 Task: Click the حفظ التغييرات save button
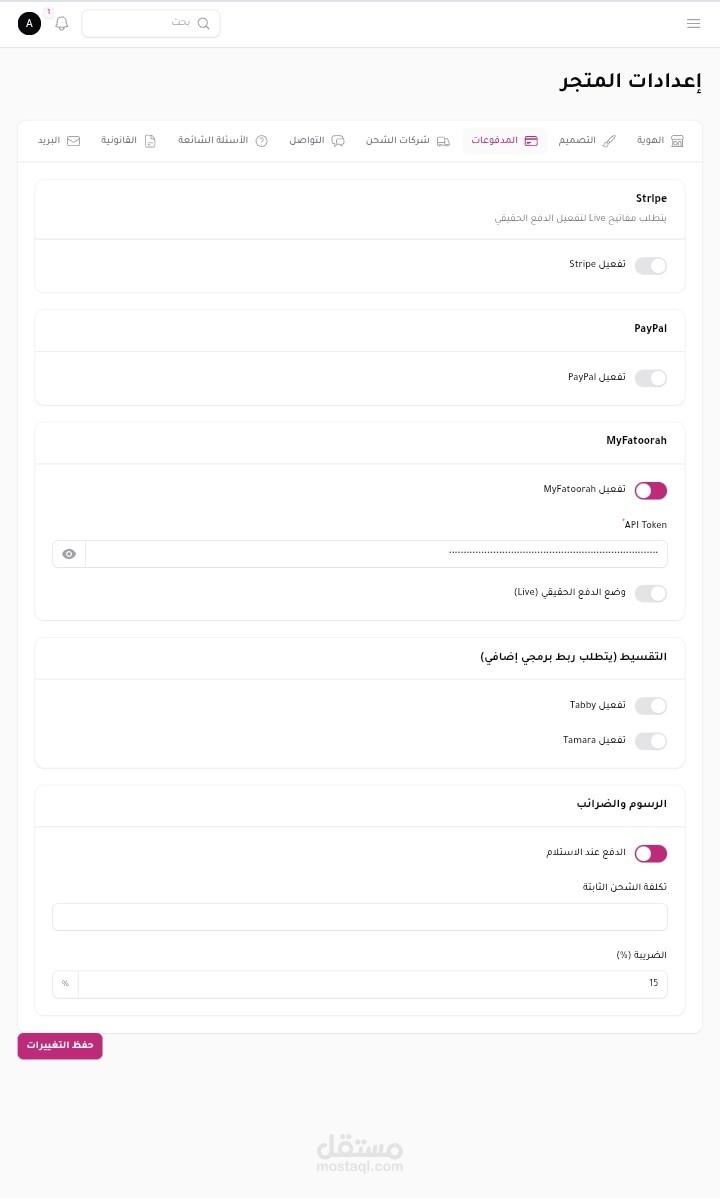tap(60, 1045)
